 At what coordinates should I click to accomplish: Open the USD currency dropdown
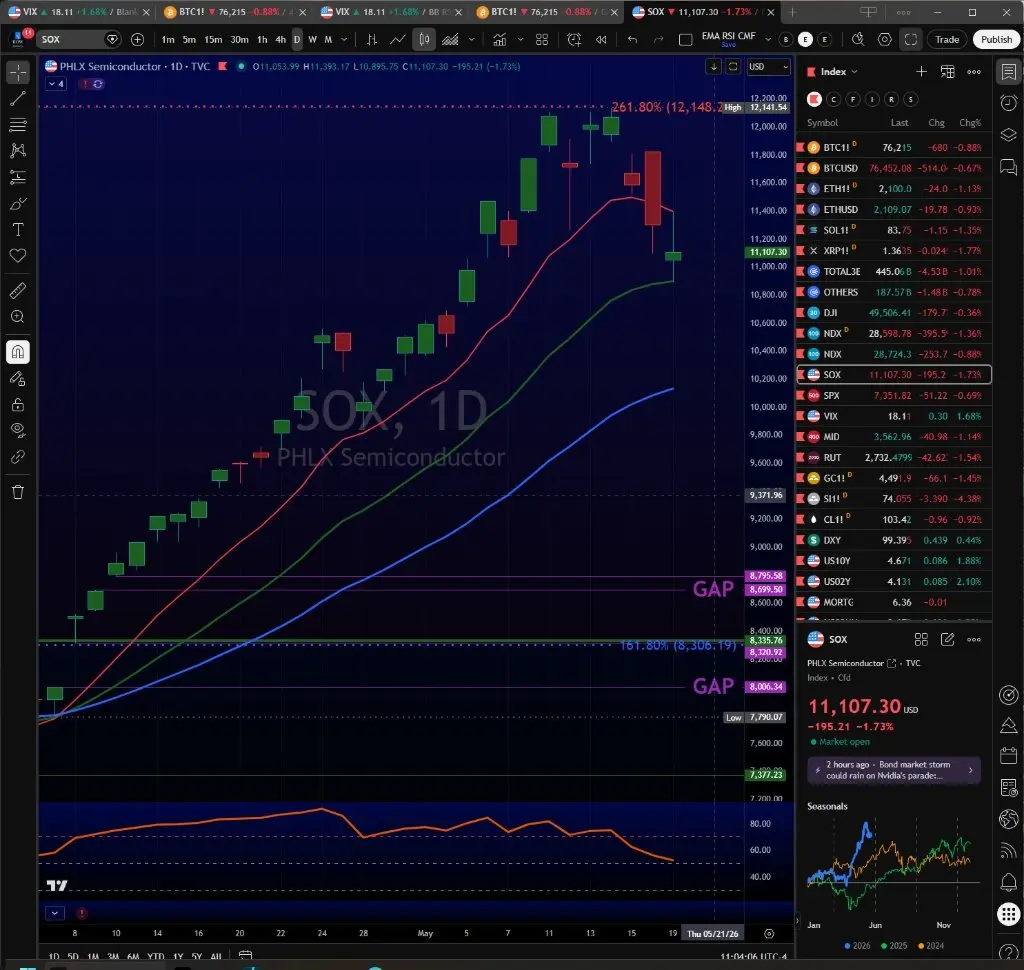click(x=769, y=67)
